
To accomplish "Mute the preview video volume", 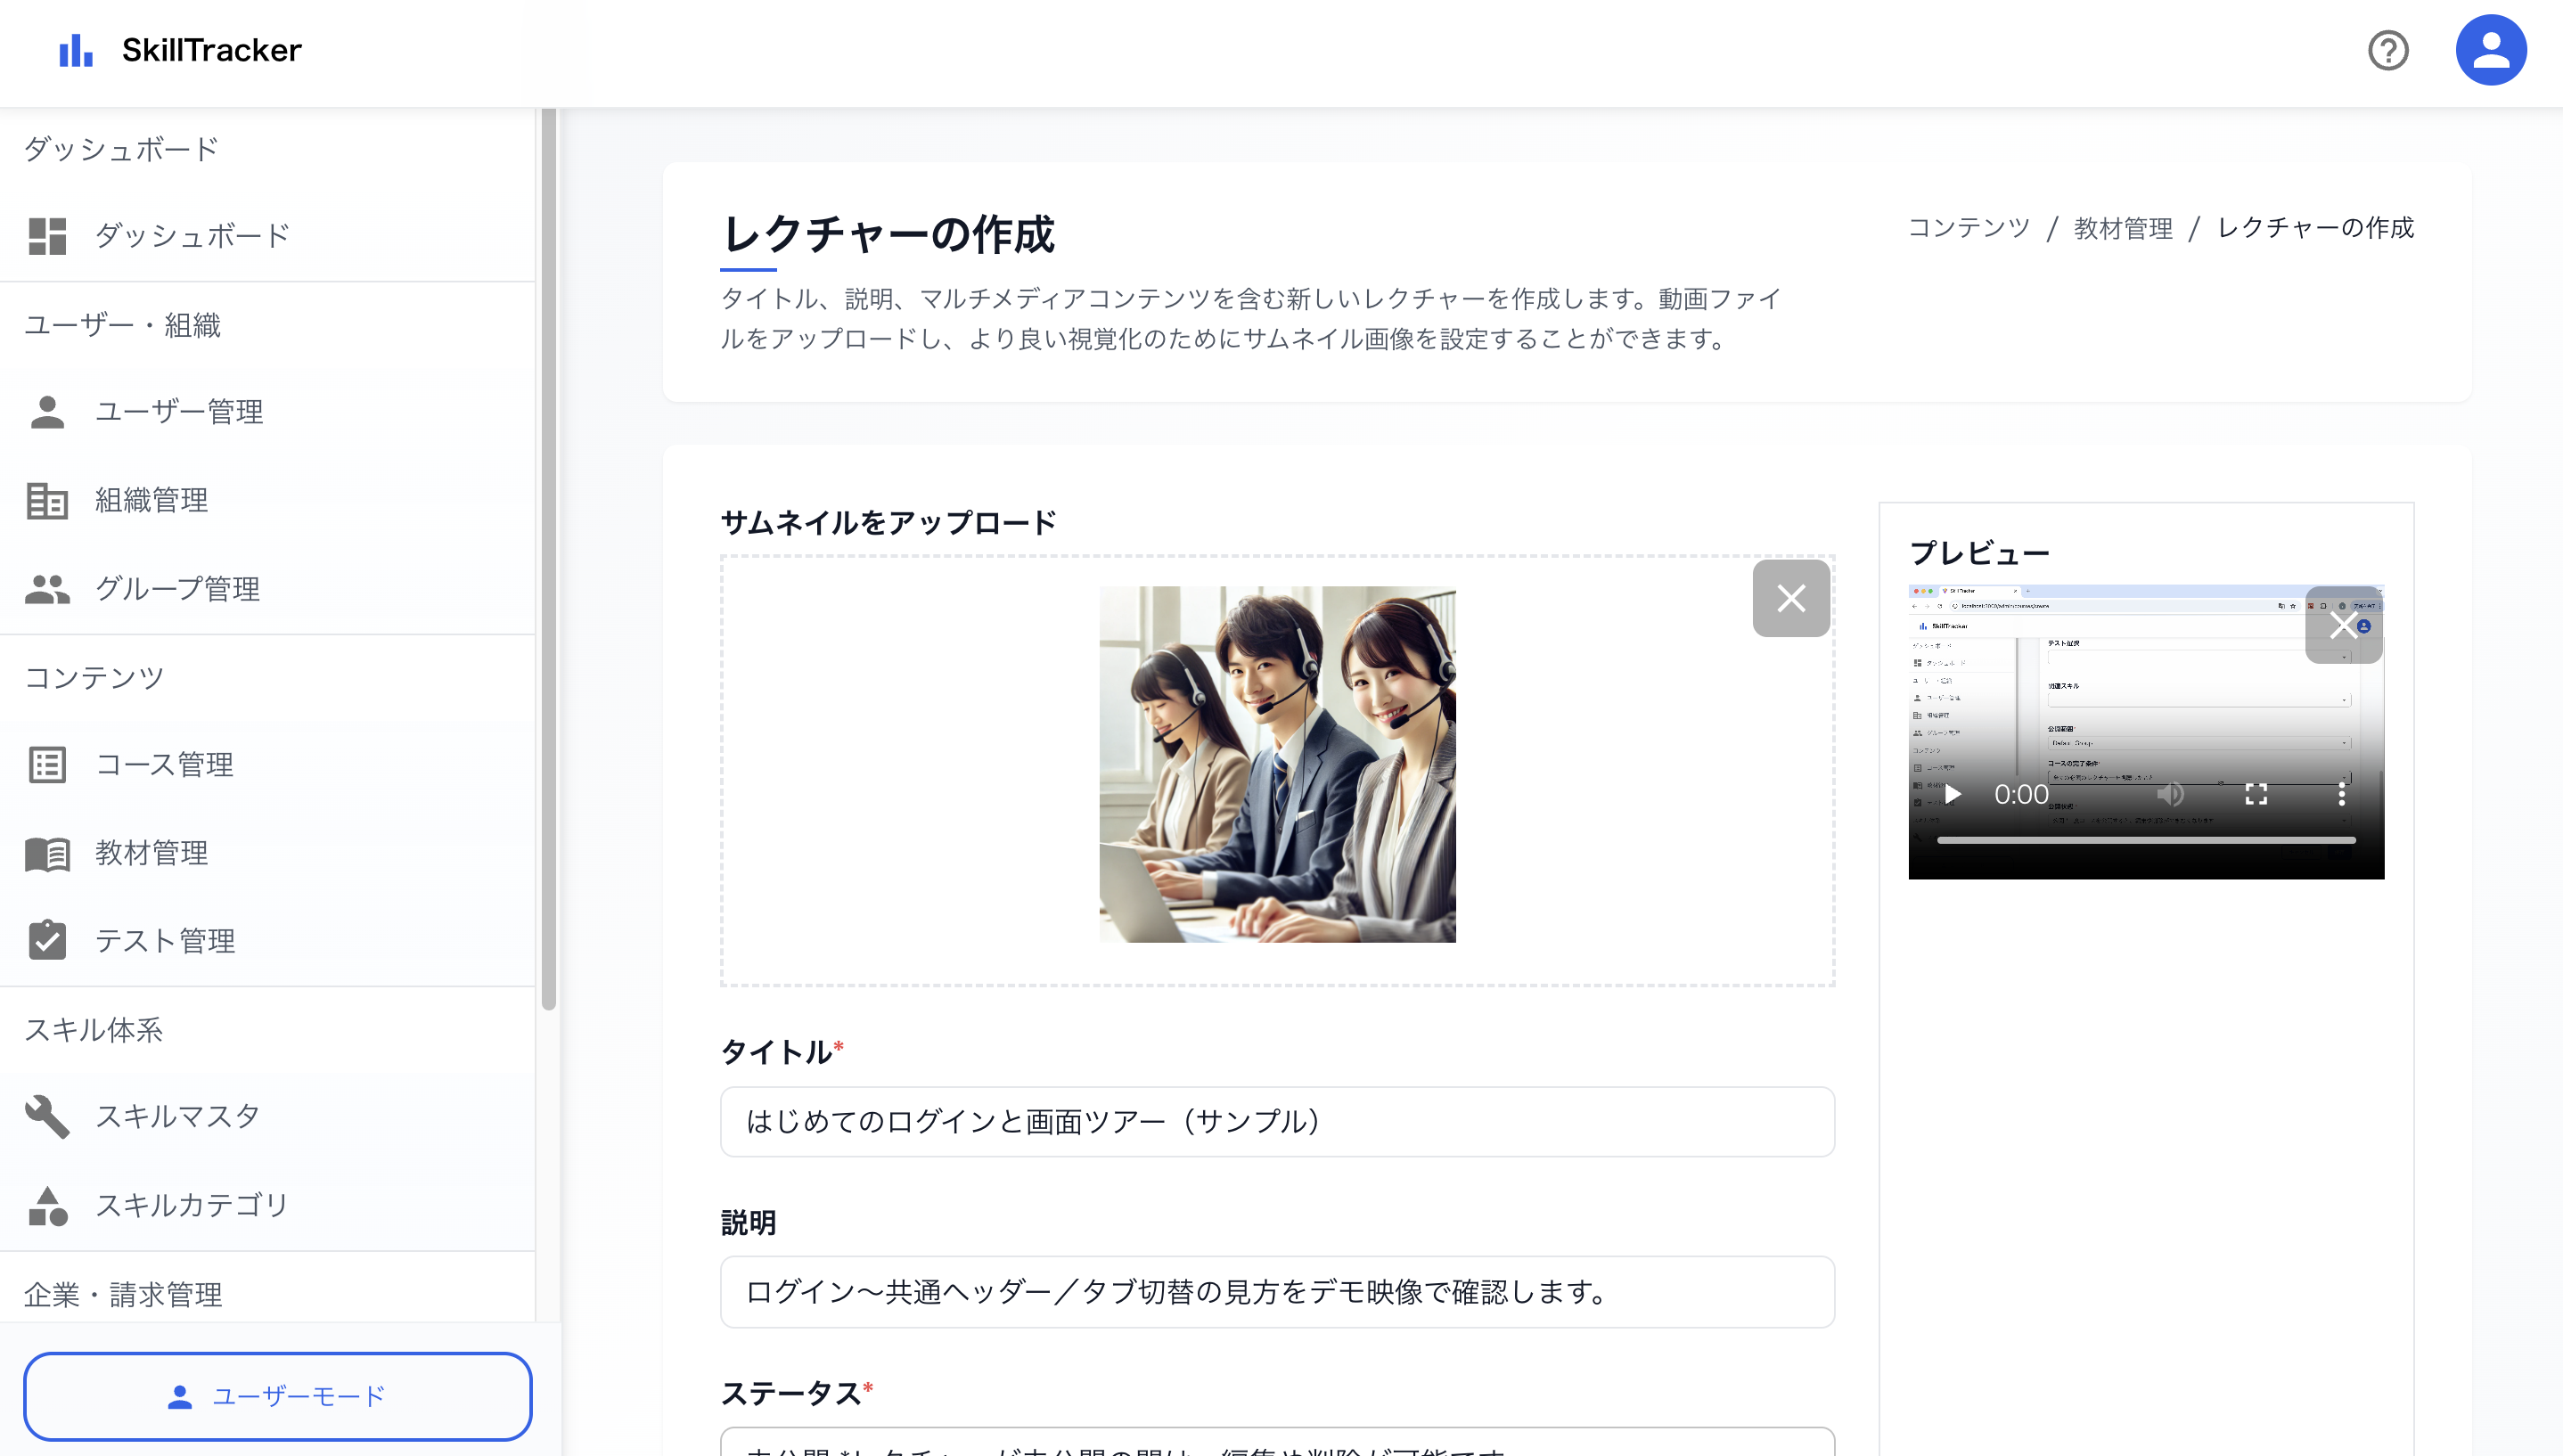I will click(x=2169, y=794).
